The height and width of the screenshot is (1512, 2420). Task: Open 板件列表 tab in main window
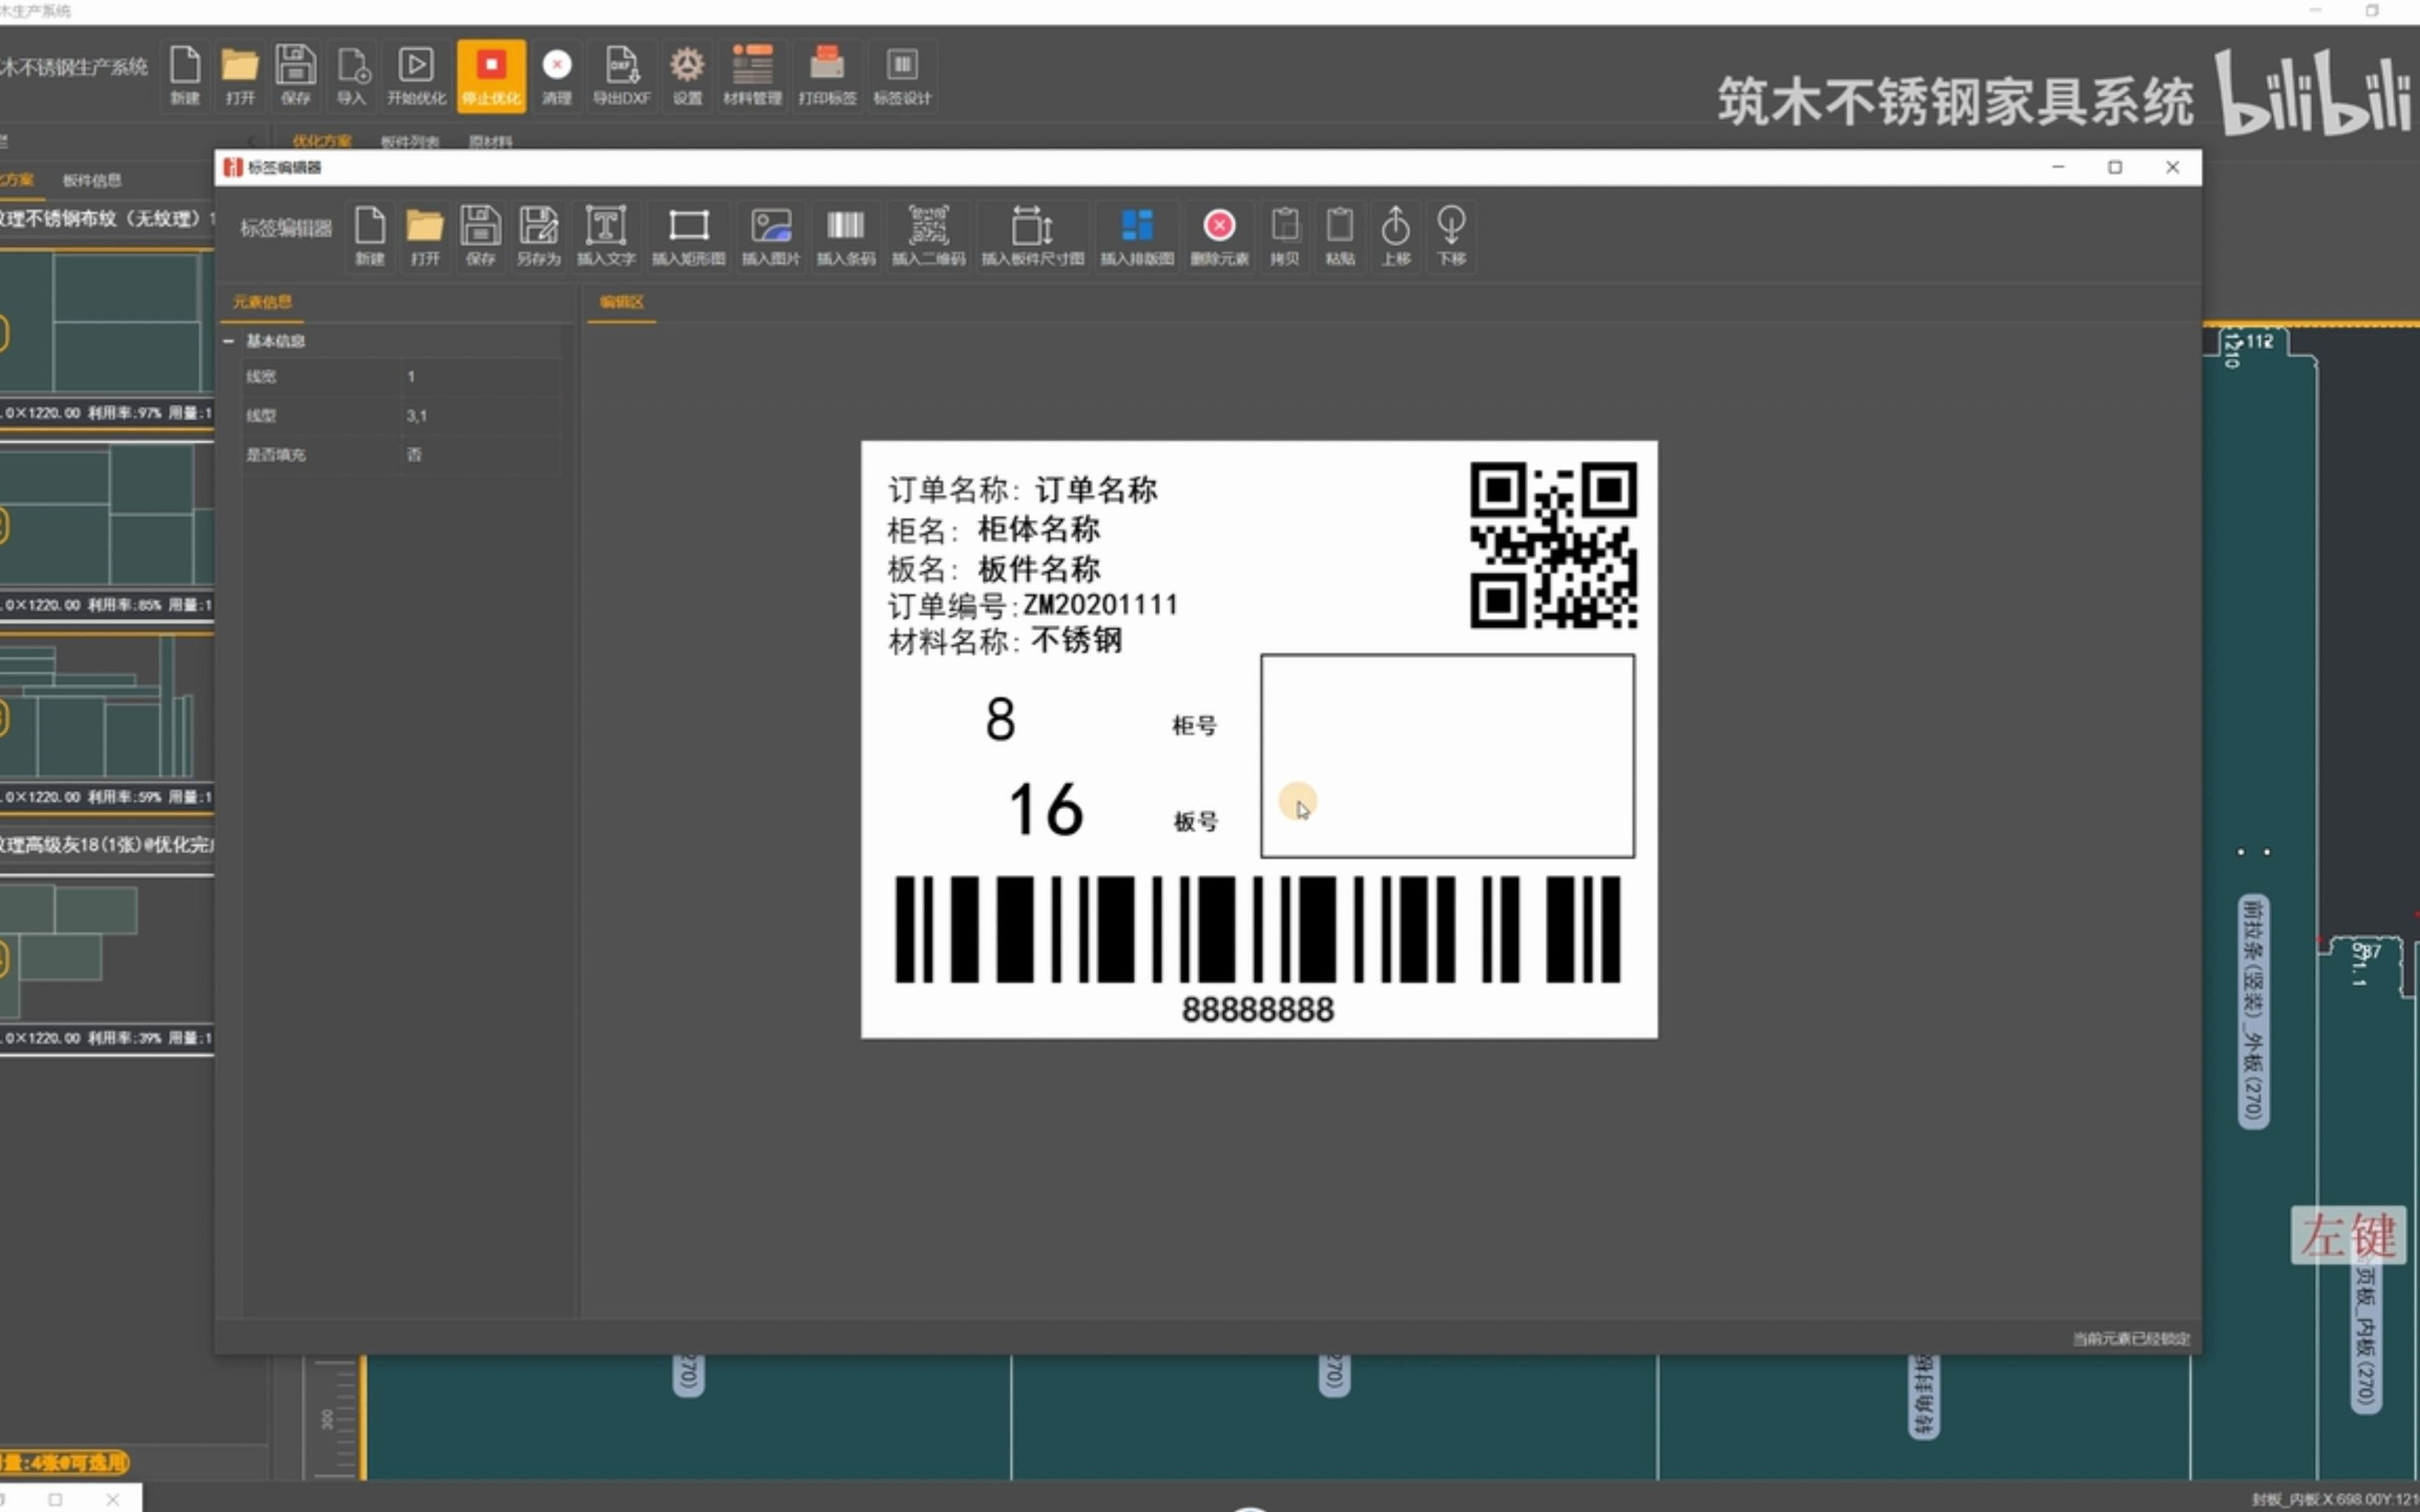(410, 141)
